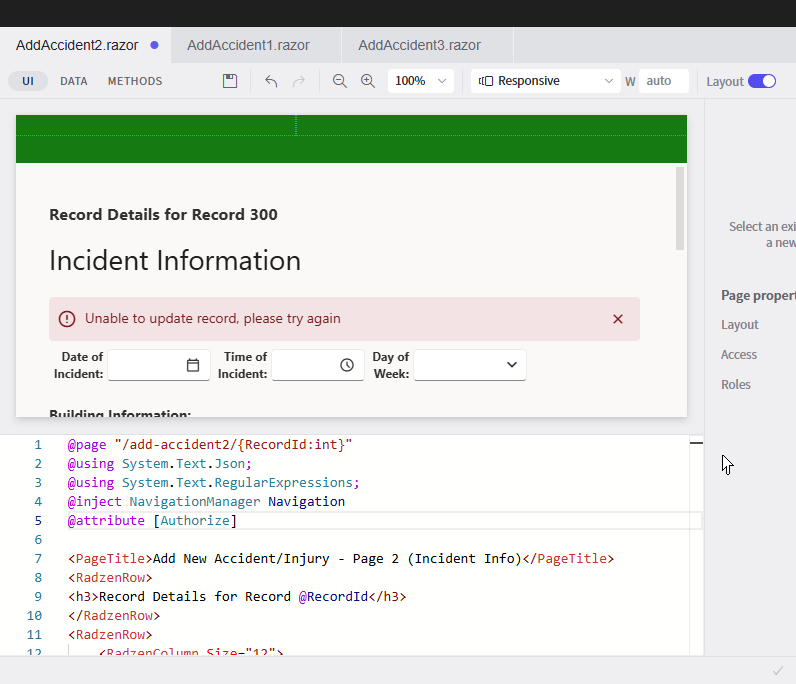Switch to the AddAccident1.razor tab

click(x=248, y=45)
